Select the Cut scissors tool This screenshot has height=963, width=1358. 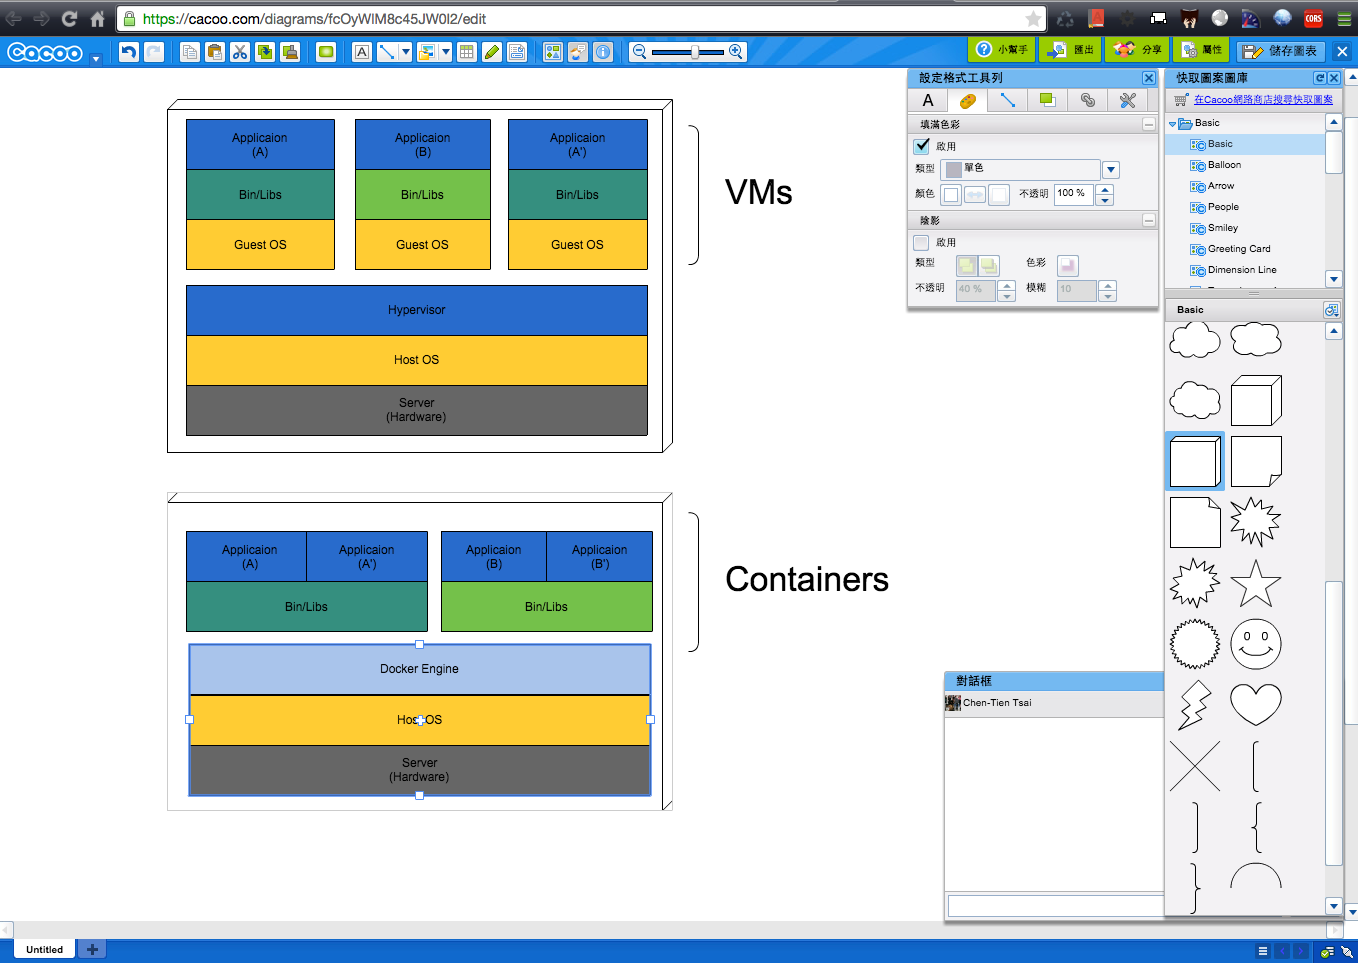[240, 52]
